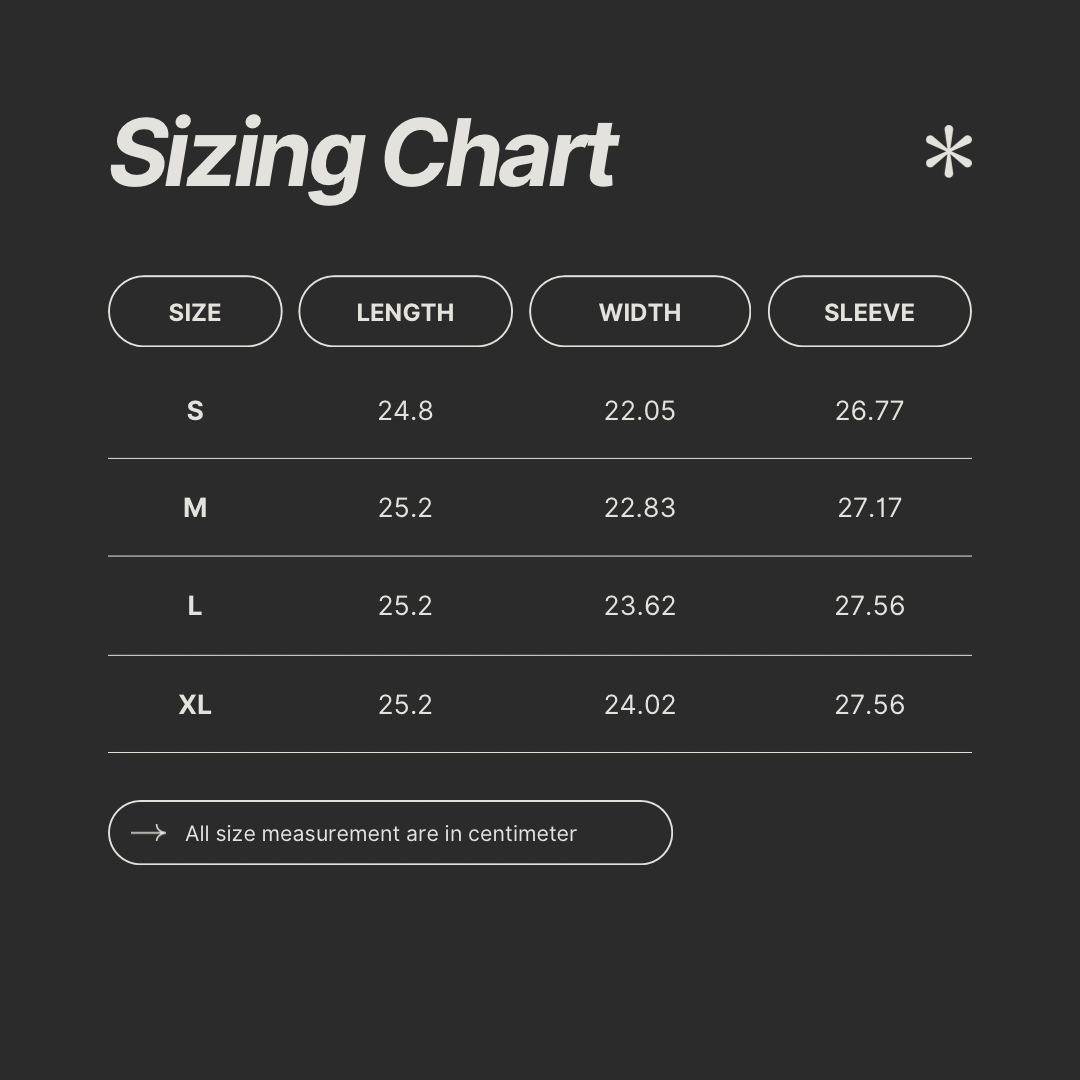
Task: Click the asterisk icon beside the title
Action: coord(948,153)
